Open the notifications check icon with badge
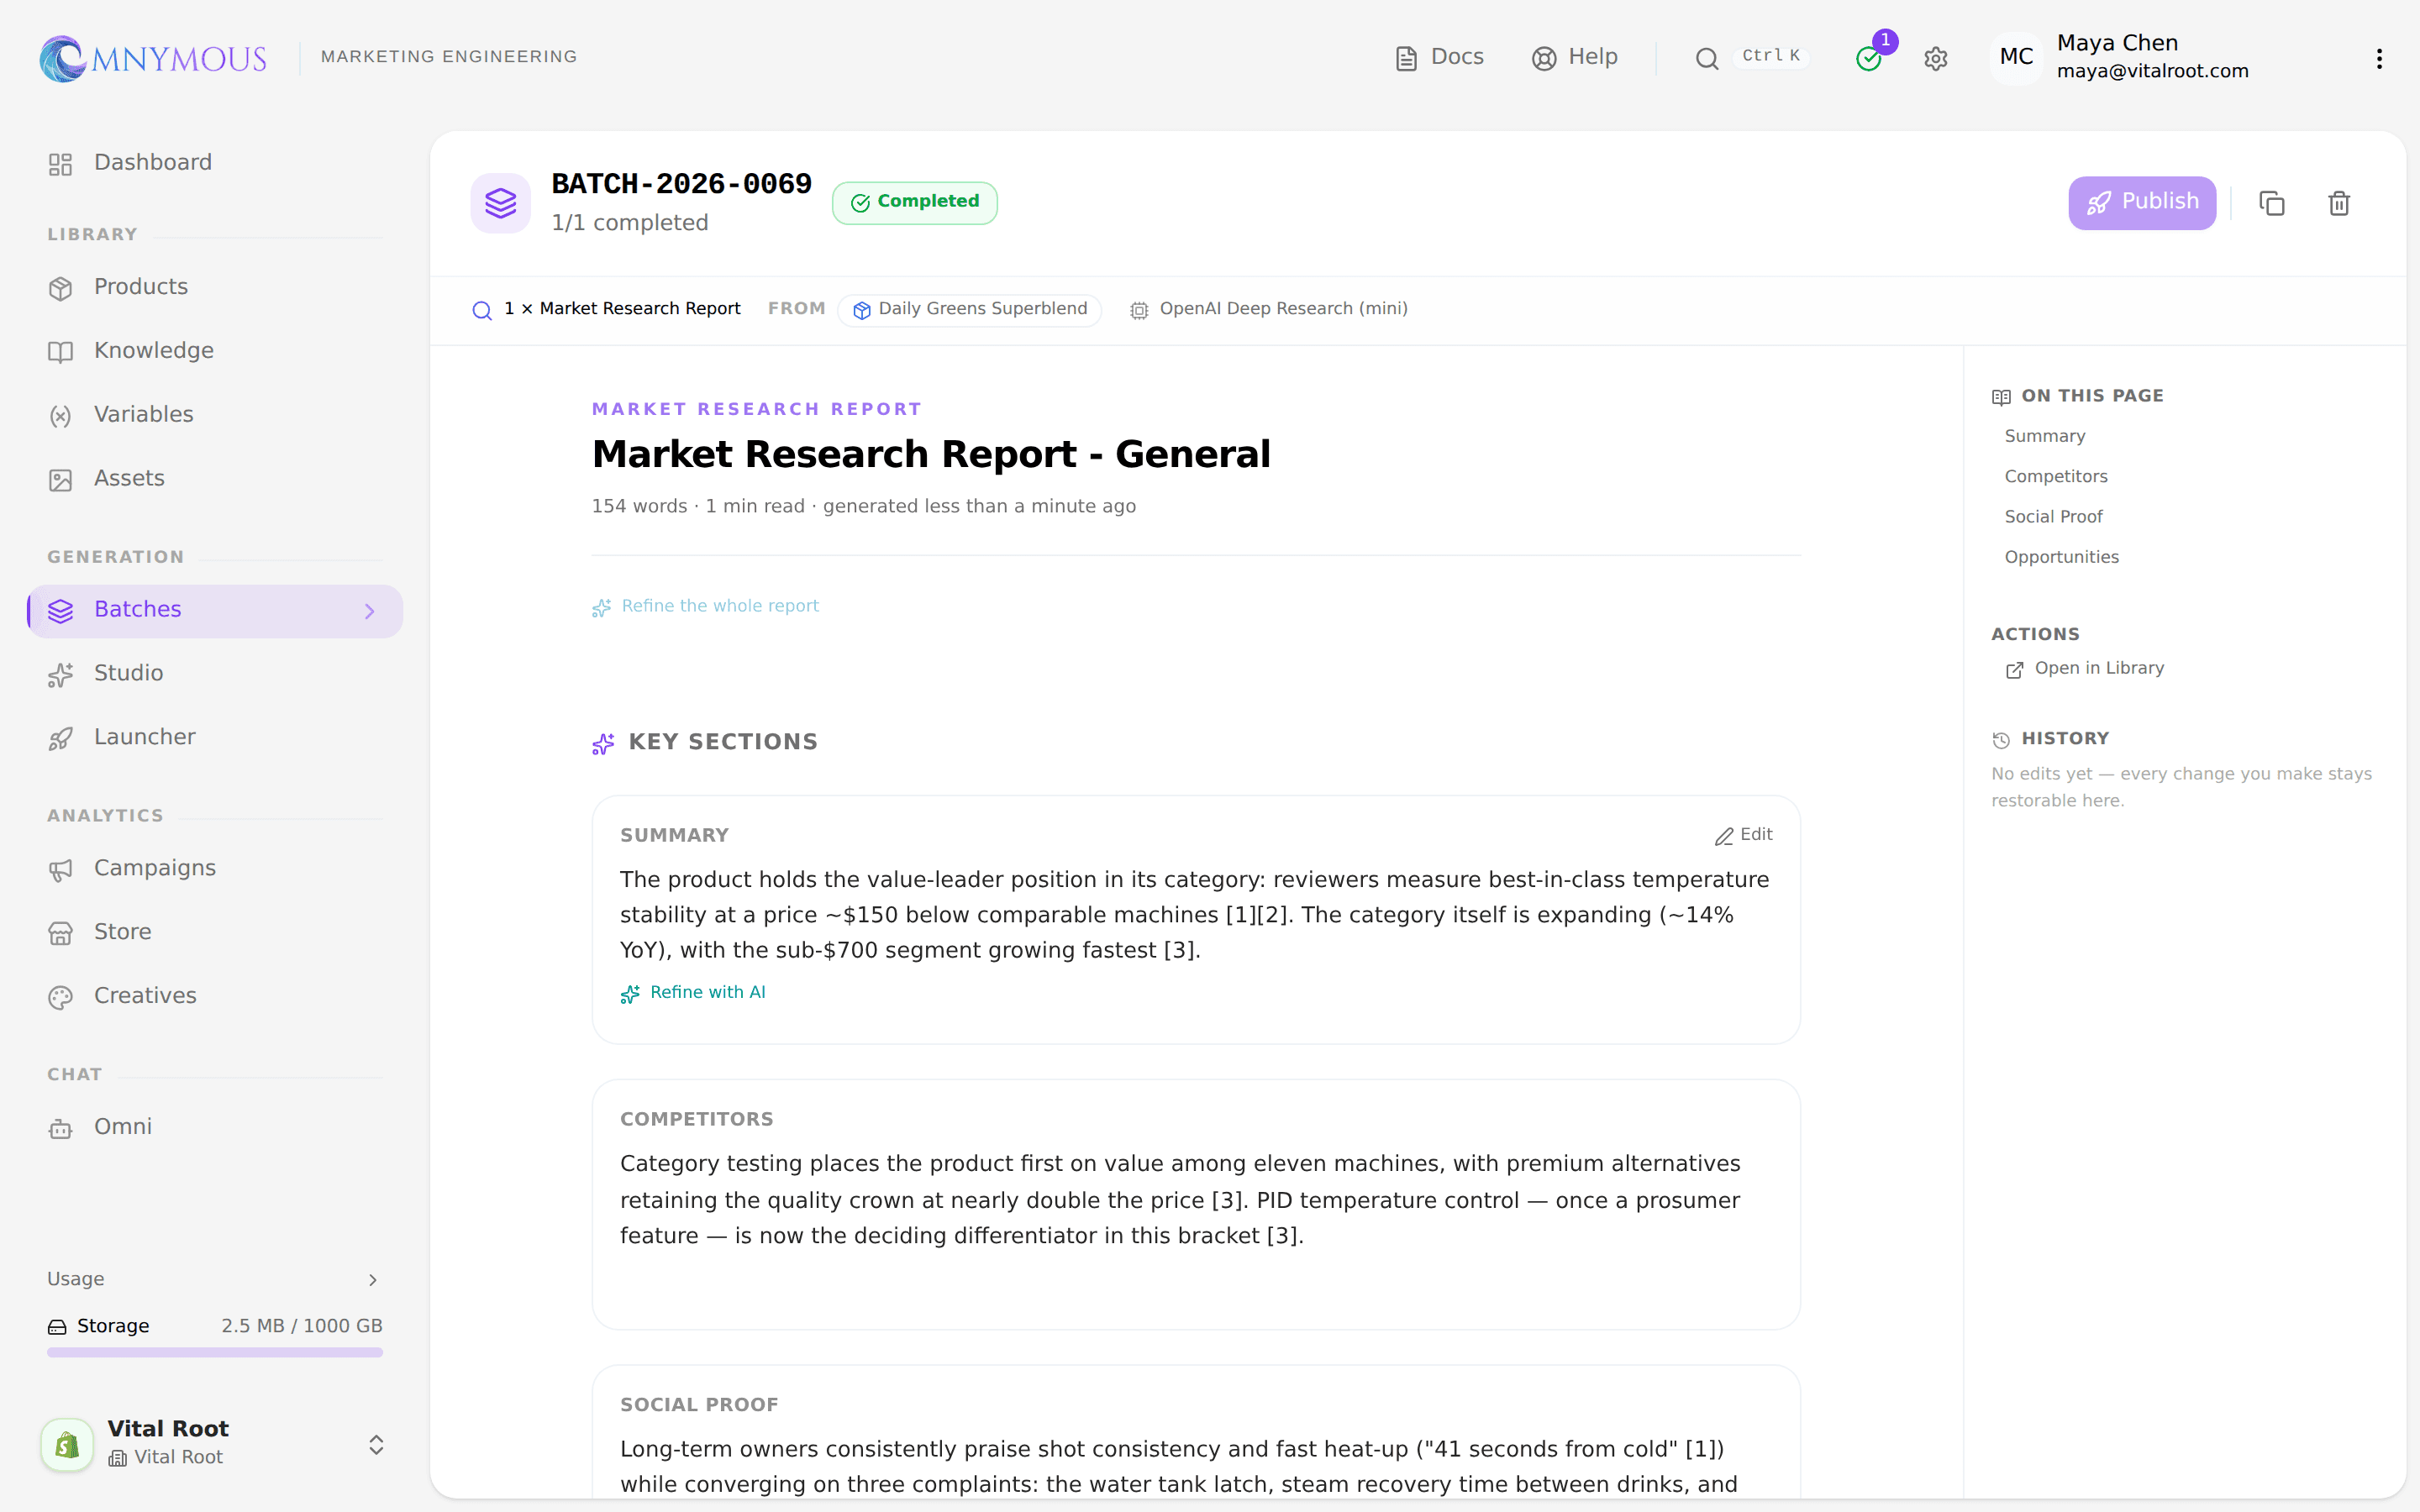The image size is (2420, 1512). (x=1868, y=58)
